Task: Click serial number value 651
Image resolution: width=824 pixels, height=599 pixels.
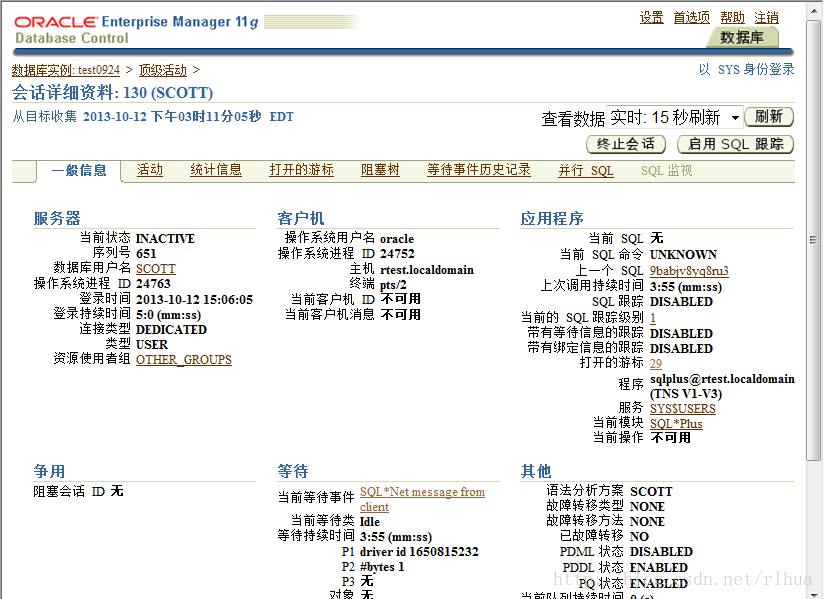Action: point(146,253)
